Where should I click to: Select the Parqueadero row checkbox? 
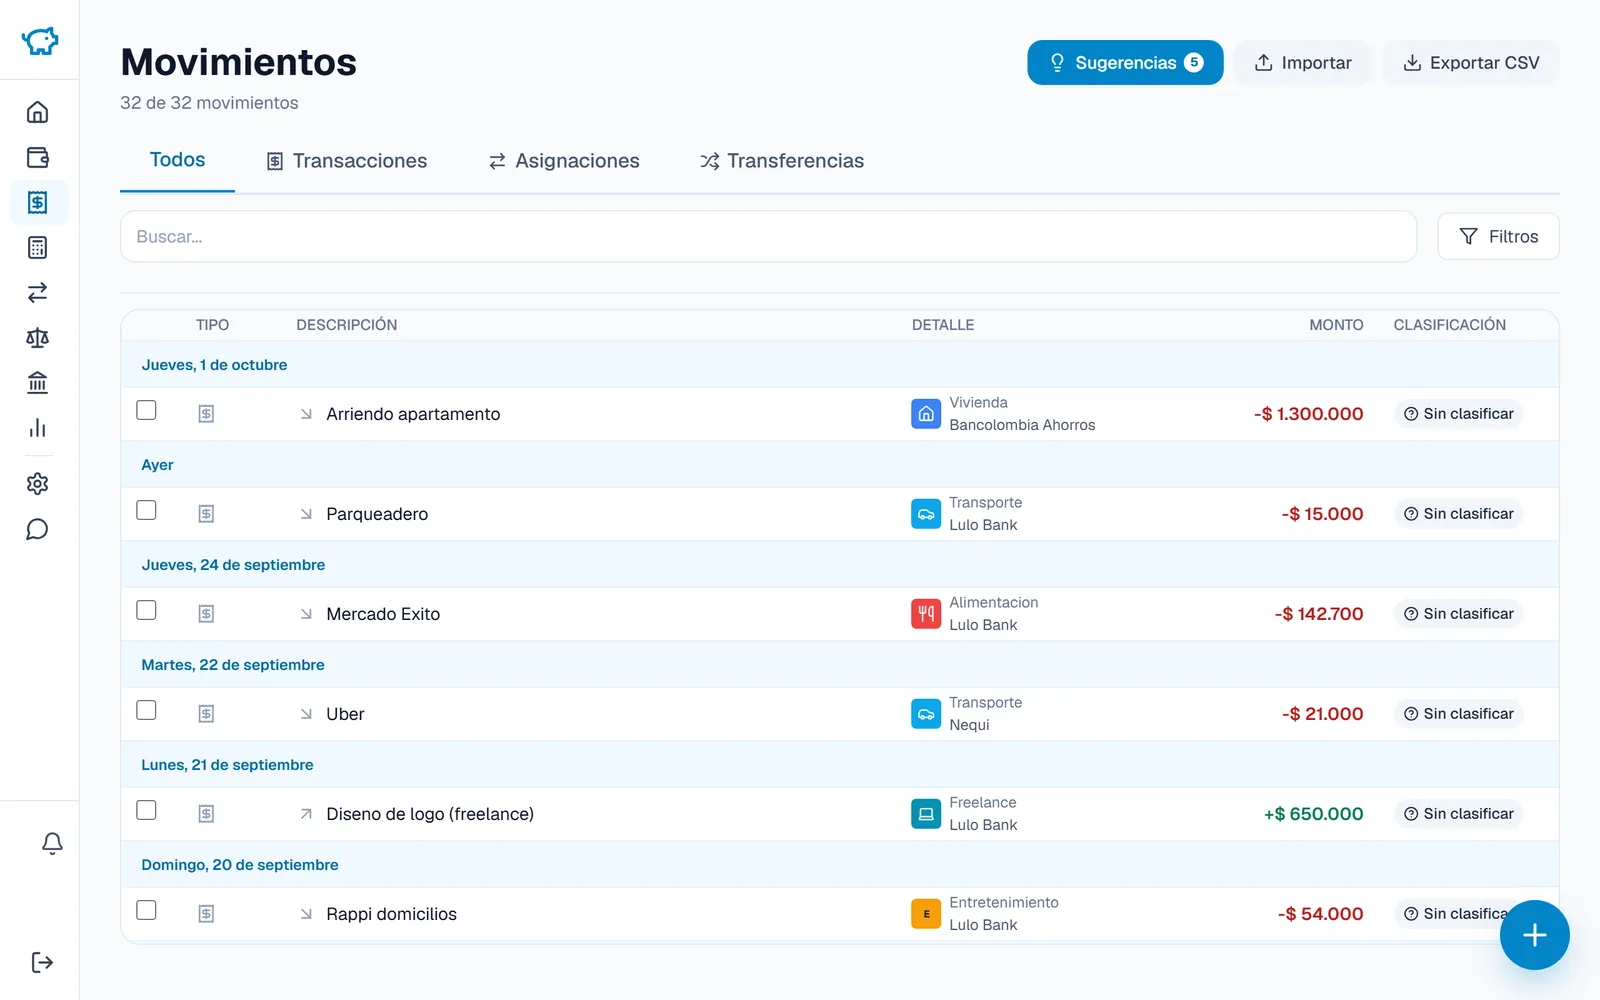pos(146,510)
